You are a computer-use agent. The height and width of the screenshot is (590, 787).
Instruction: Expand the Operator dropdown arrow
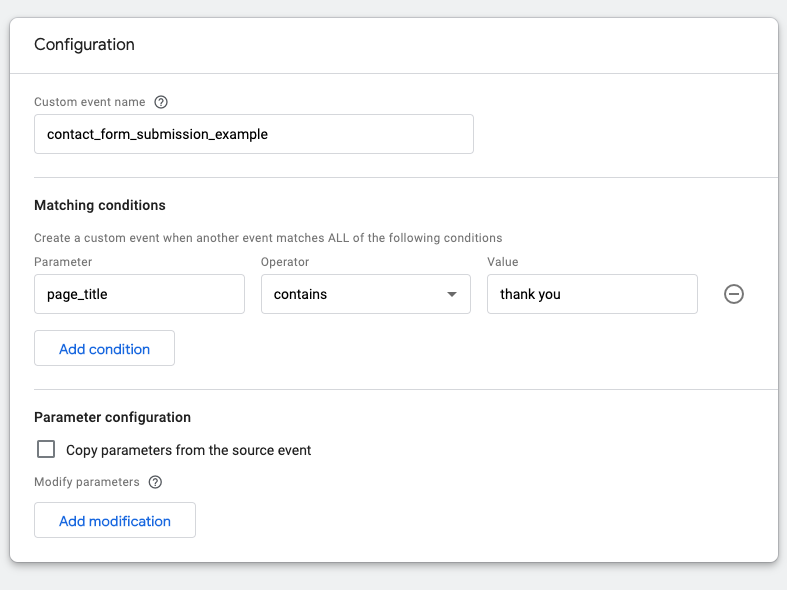coord(452,294)
